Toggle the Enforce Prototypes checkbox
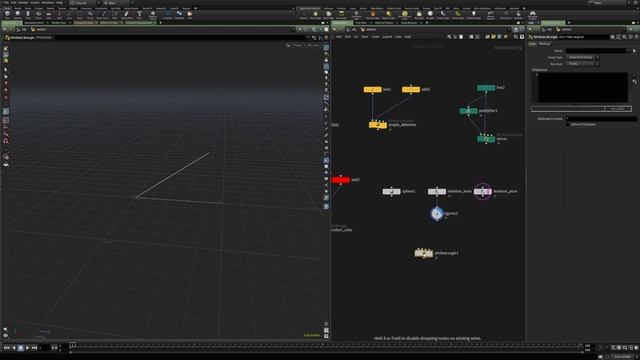Viewport: 640px width, 360px height. [568, 124]
